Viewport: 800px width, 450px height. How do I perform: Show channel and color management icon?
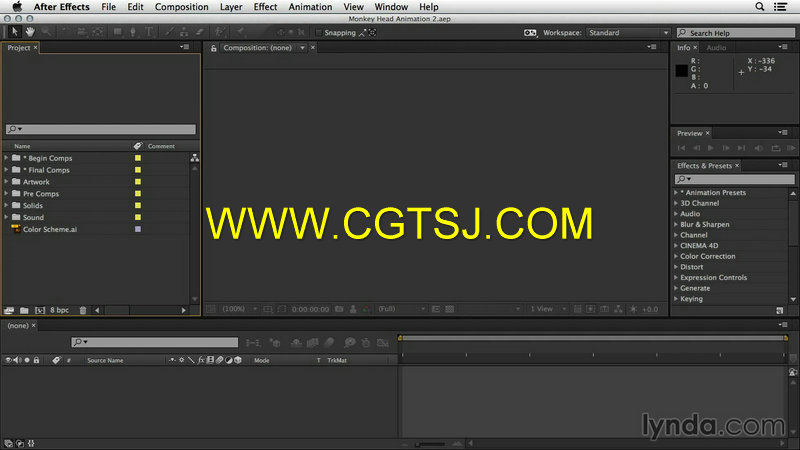pyautogui.click(x=366, y=309)
